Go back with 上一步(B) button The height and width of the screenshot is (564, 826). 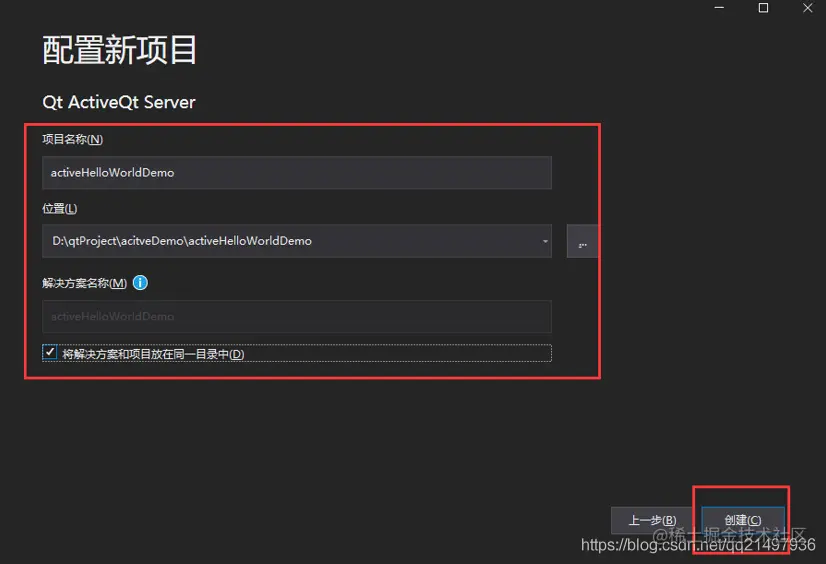click(x=652, y=520)
